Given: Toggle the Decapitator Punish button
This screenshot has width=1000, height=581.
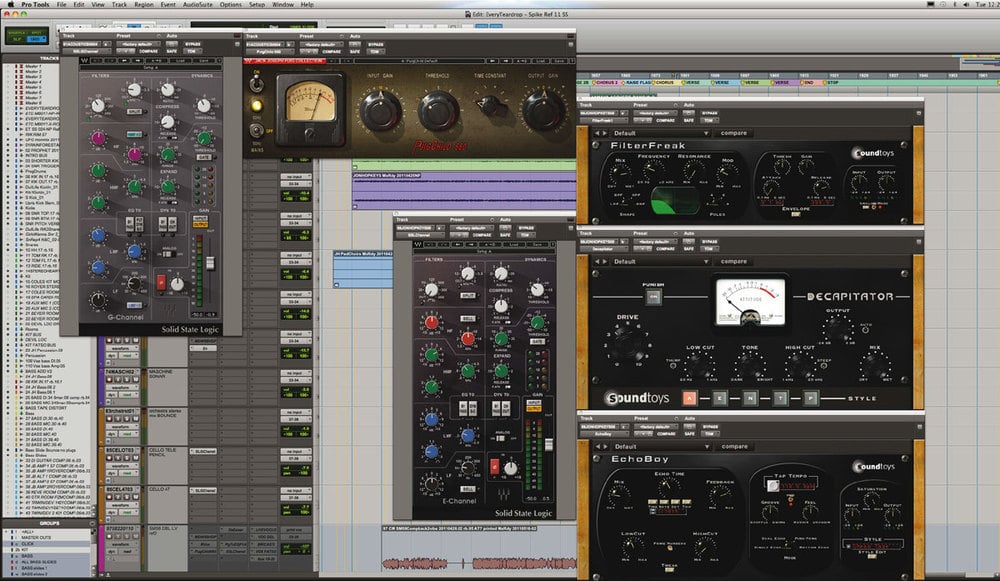Looking at the screenshot, I should pos(653,297).
